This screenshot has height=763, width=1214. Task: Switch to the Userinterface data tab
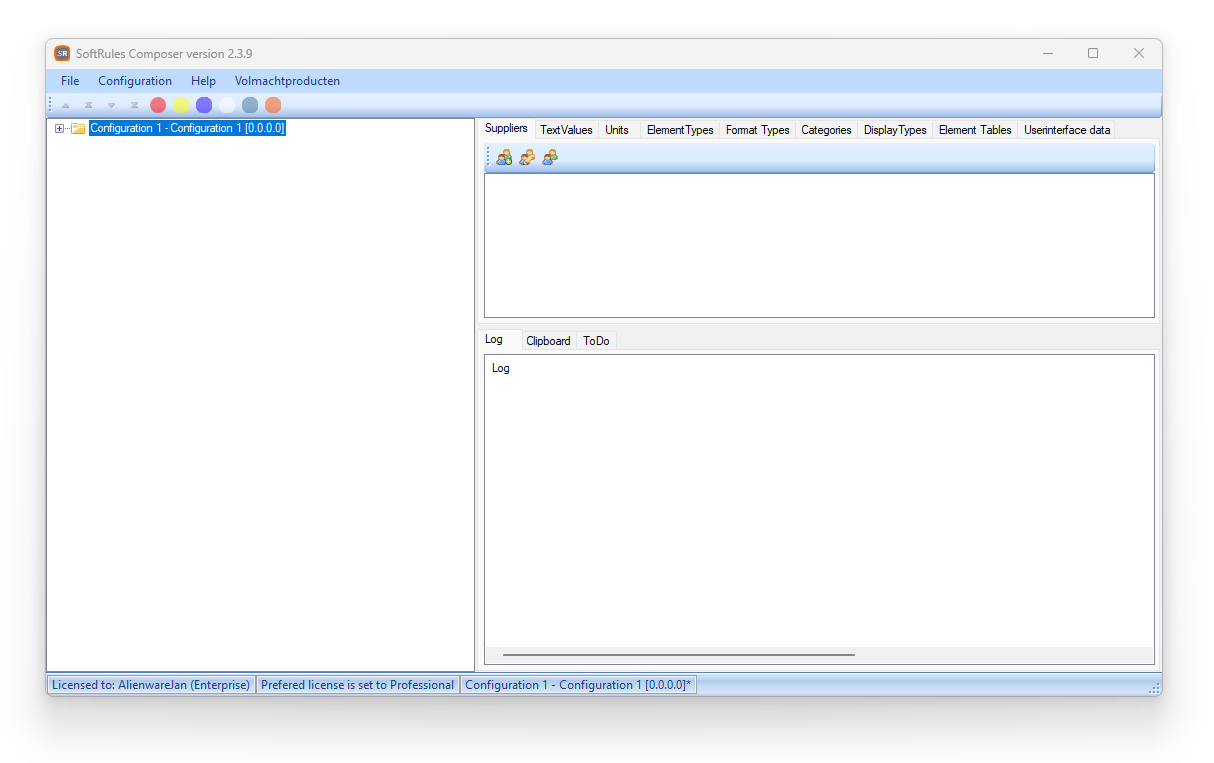tap(1067, 130)
